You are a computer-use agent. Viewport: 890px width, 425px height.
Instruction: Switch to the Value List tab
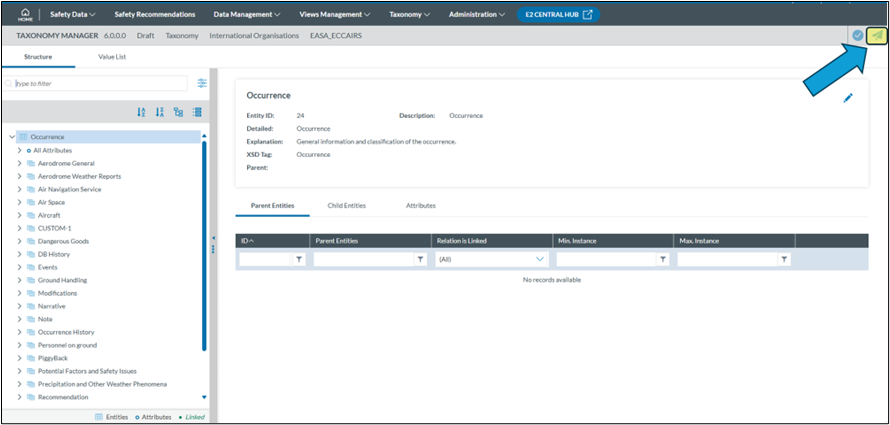pos(112,57)
